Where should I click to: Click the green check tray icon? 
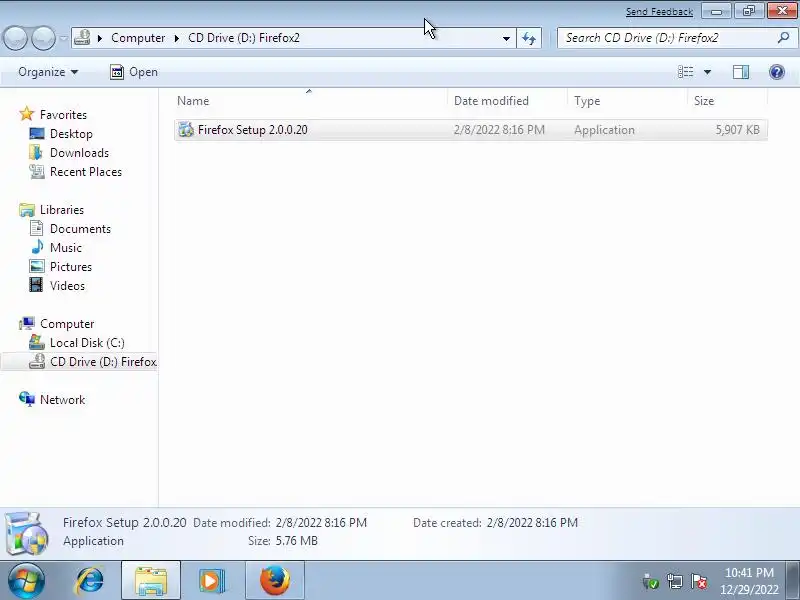pos(651,581)
